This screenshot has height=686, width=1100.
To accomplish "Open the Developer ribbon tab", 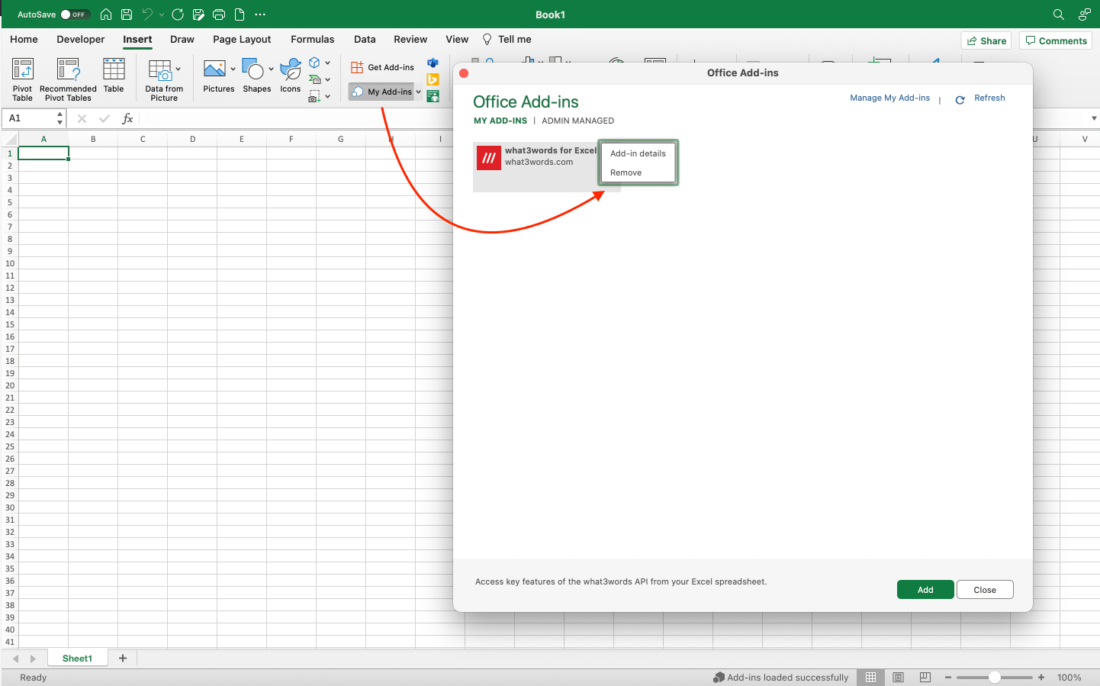I will 81,39.
